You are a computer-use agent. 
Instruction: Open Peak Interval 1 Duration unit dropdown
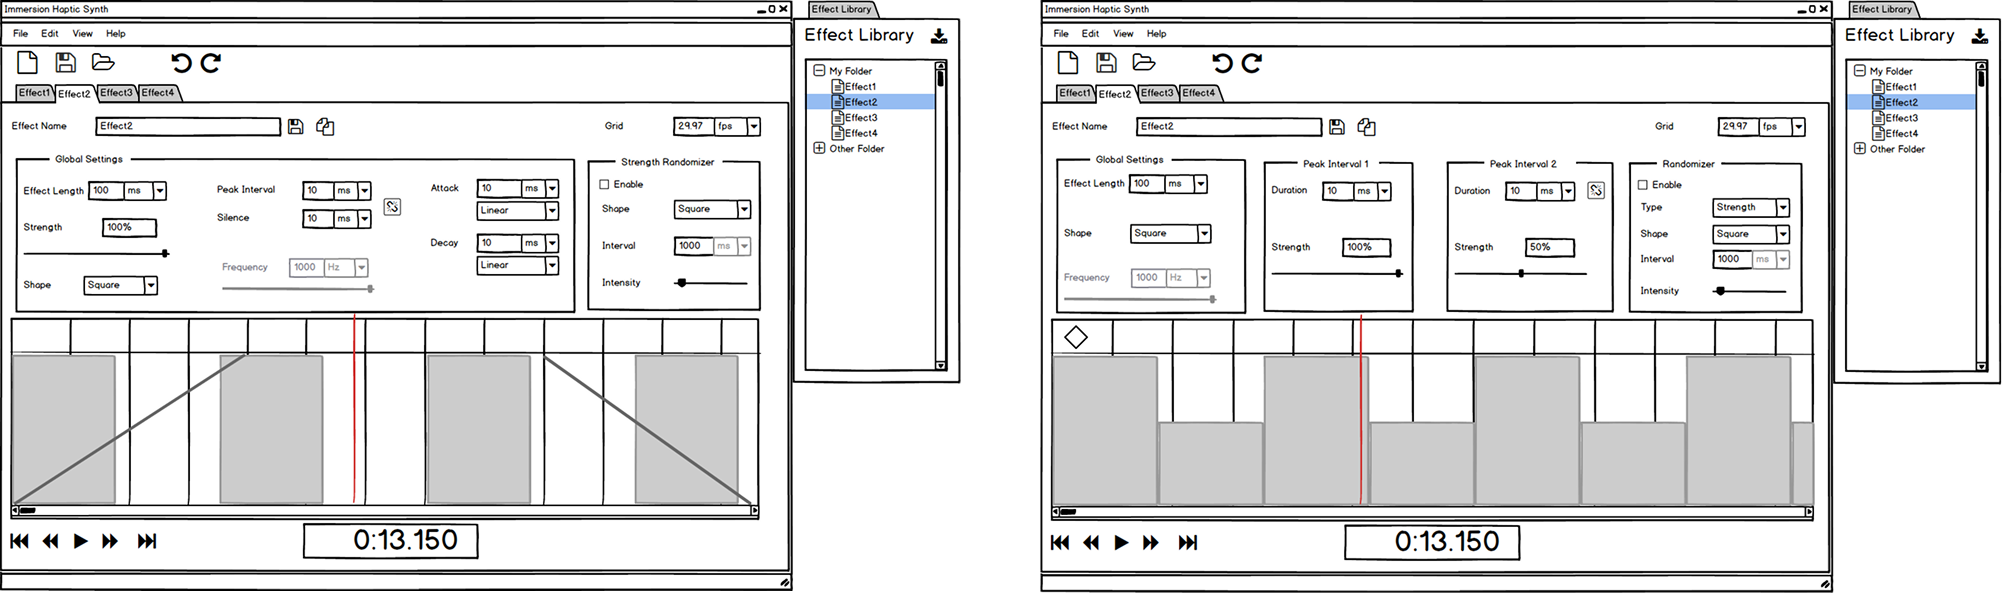pos(1384,191)
